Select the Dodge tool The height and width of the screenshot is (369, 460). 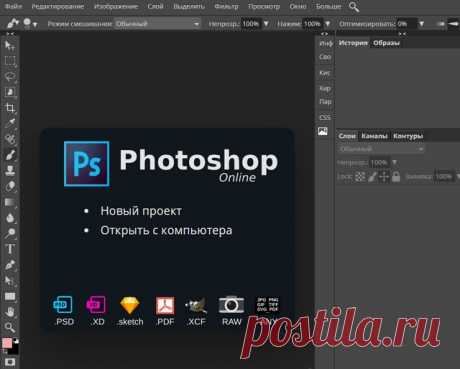click(x=10, y=233)
